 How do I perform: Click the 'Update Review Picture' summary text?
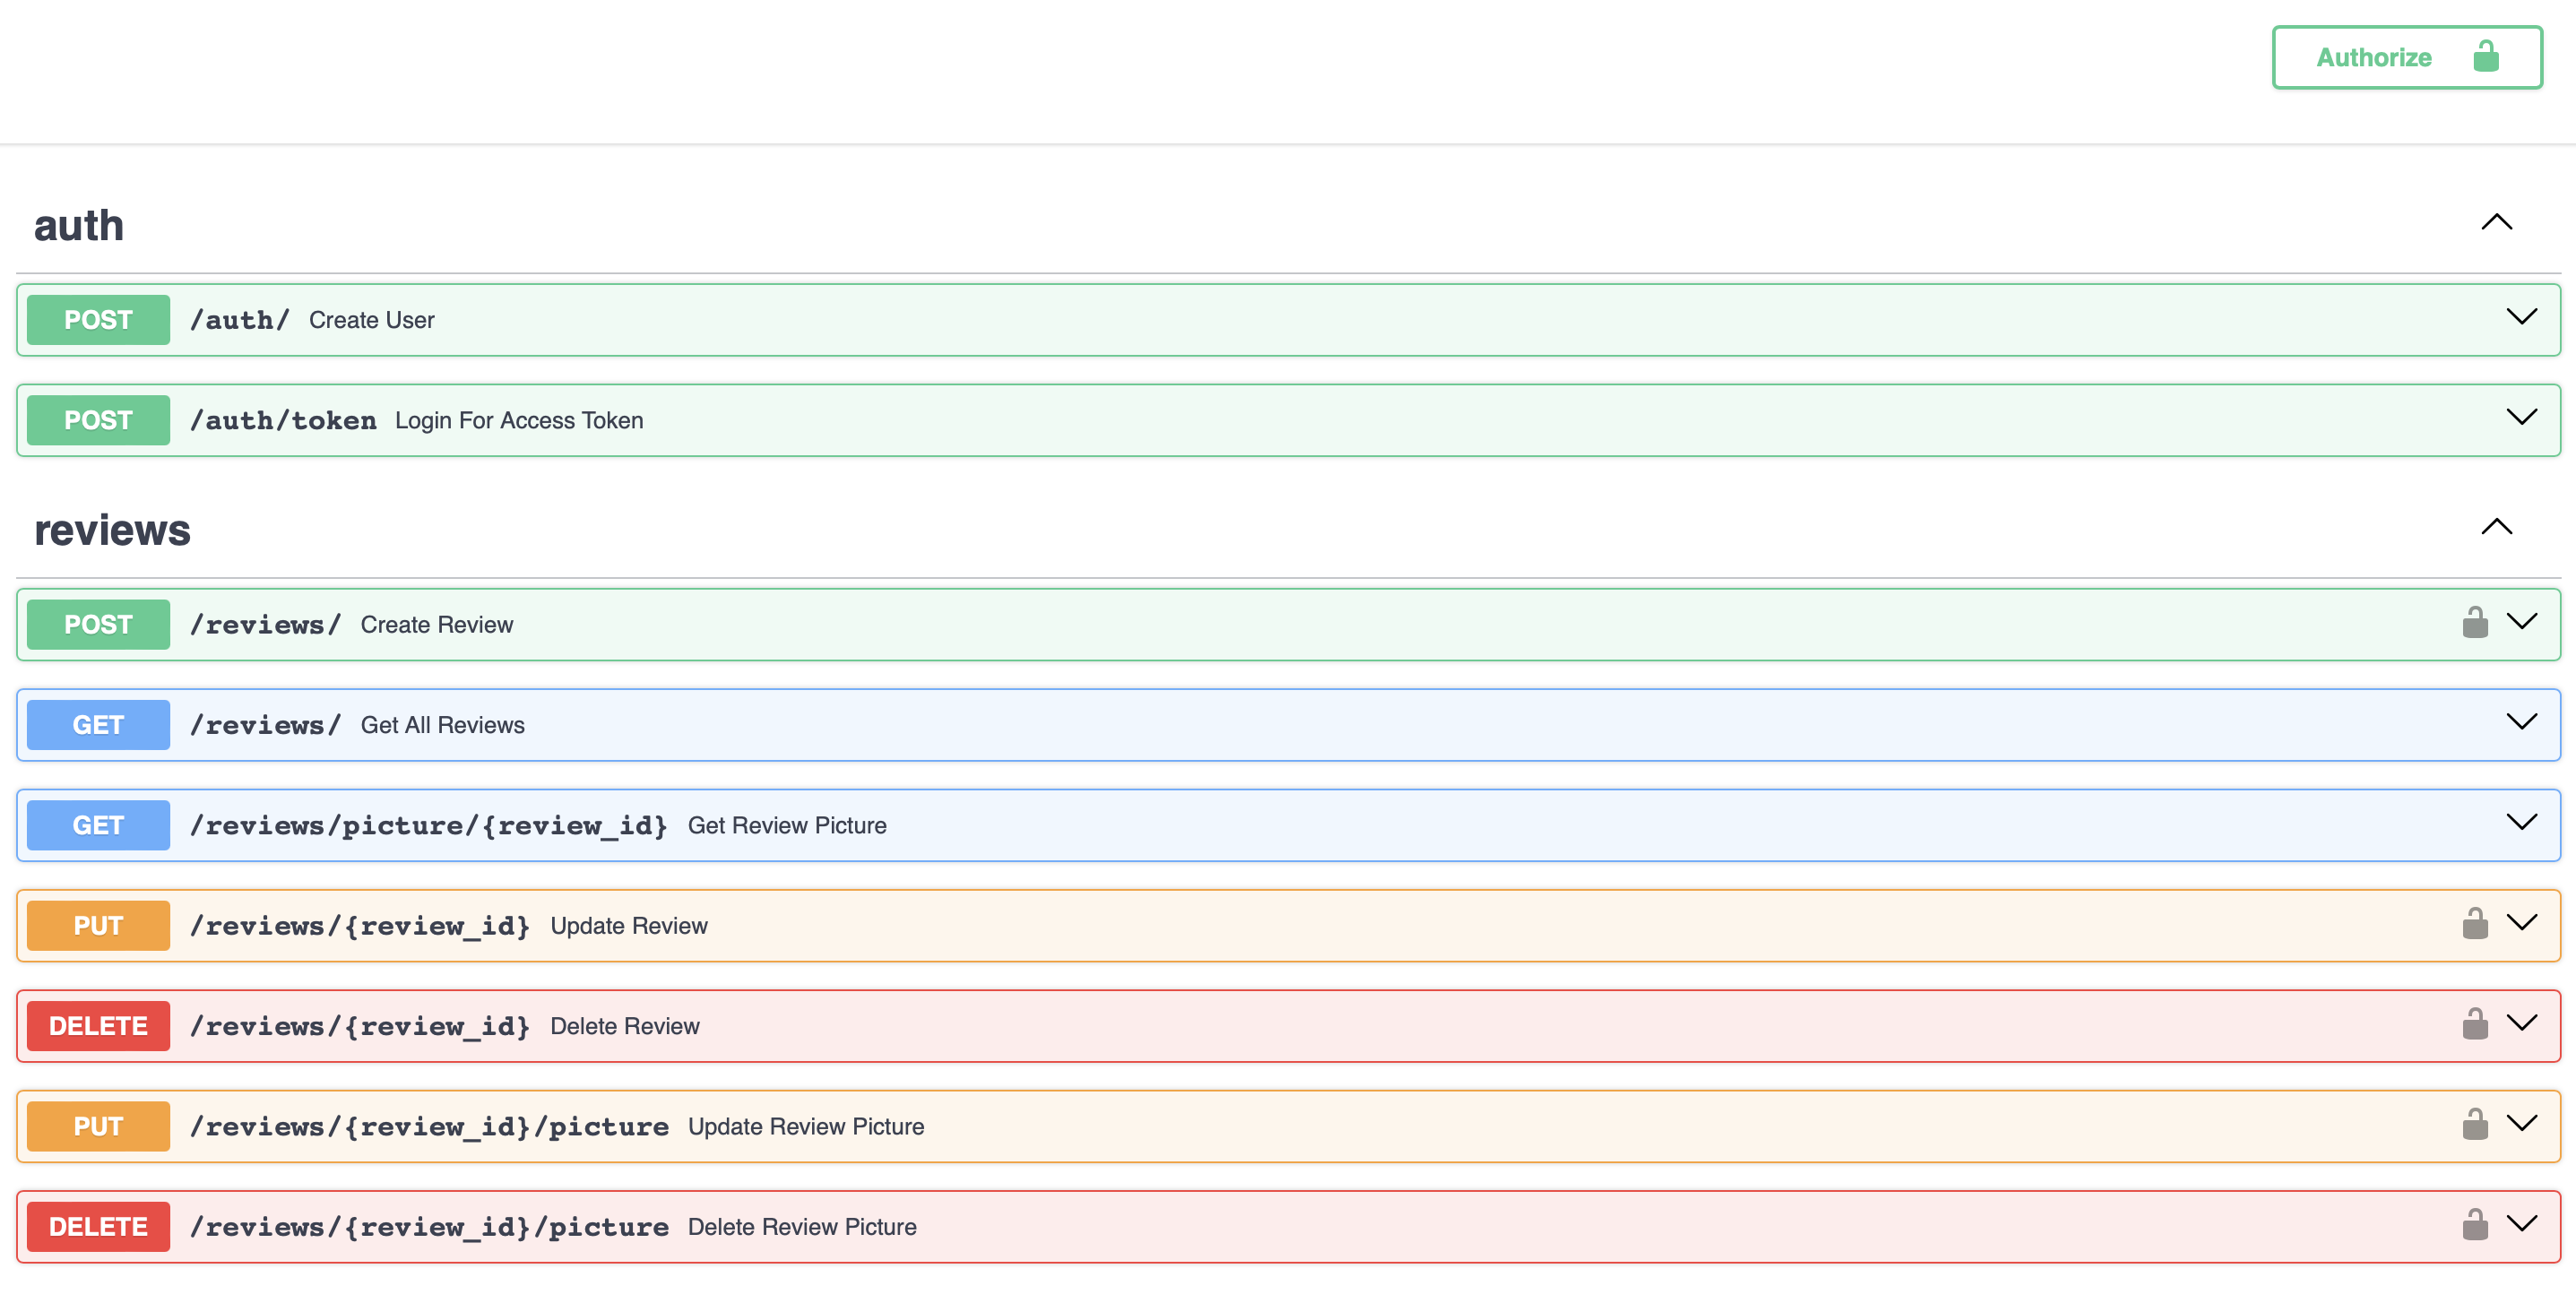click(806, 1127)
